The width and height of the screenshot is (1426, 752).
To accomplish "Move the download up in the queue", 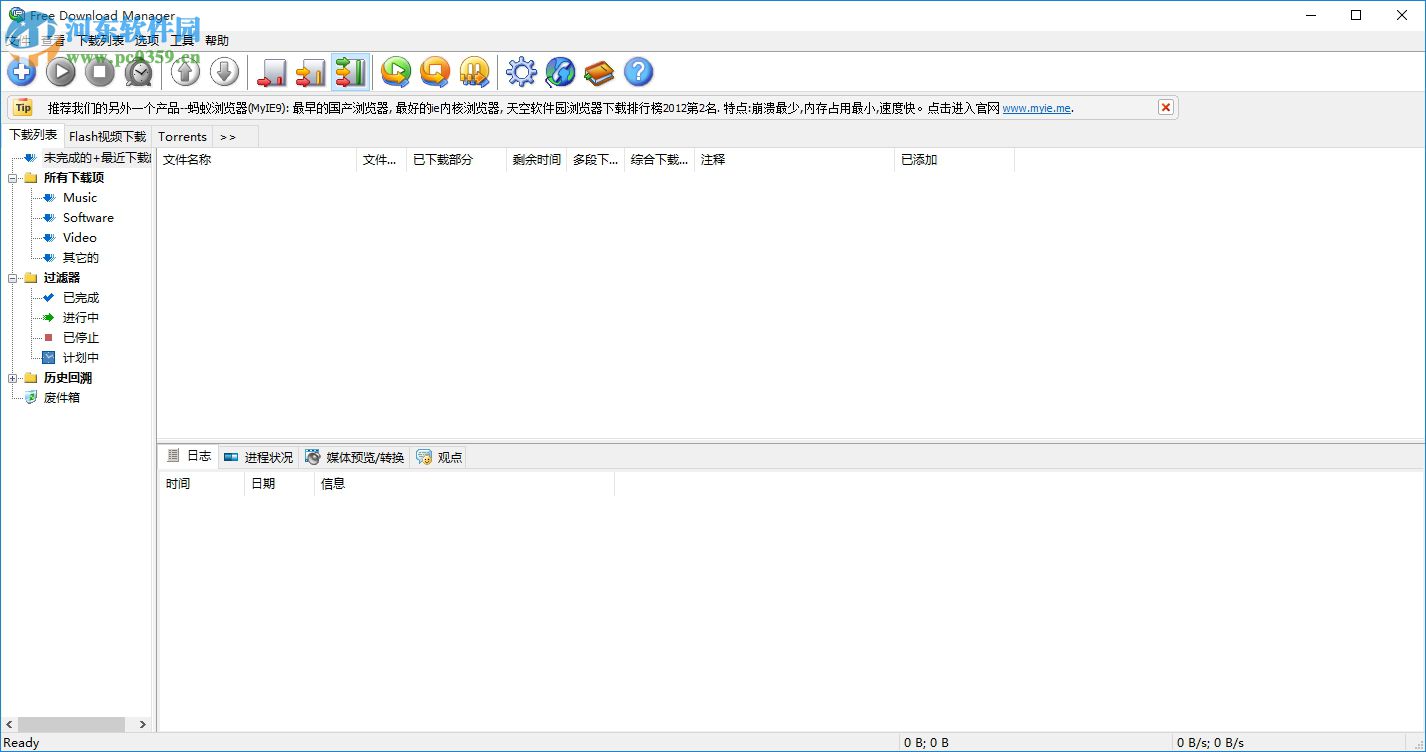I will click(x=185, y=71).
